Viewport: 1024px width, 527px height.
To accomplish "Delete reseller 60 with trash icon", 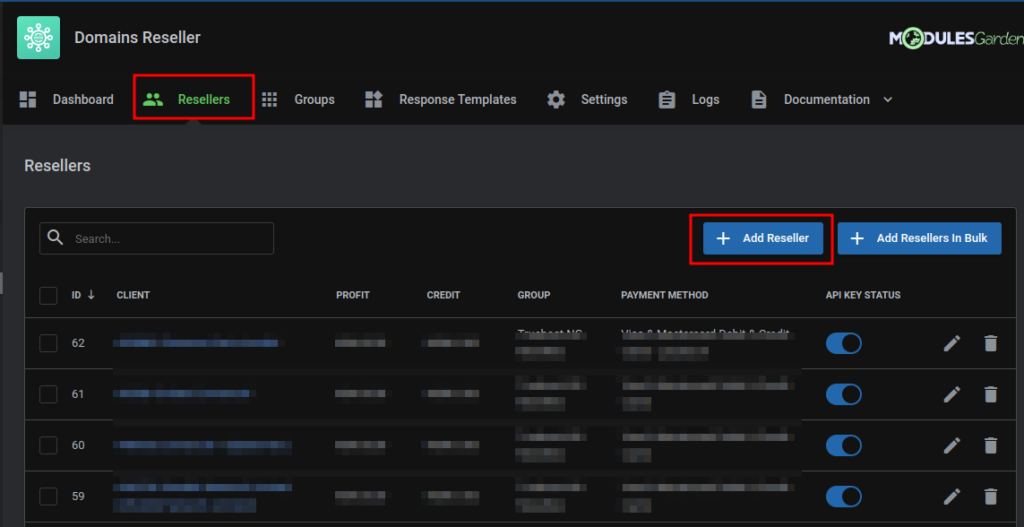I will point(991,445).
